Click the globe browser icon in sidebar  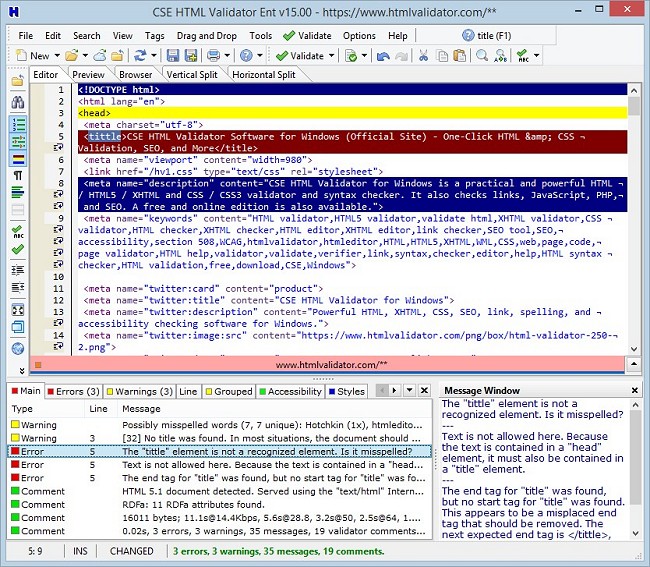coord(17,349)
